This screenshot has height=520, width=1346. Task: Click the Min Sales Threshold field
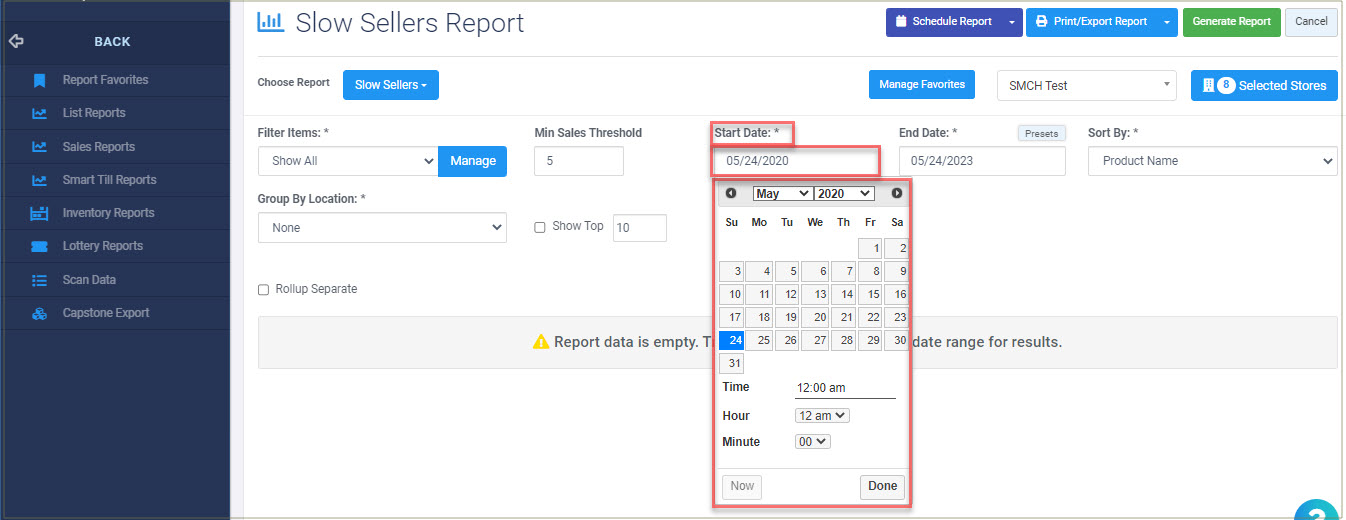pyautogui.click(x=579, y=161)
